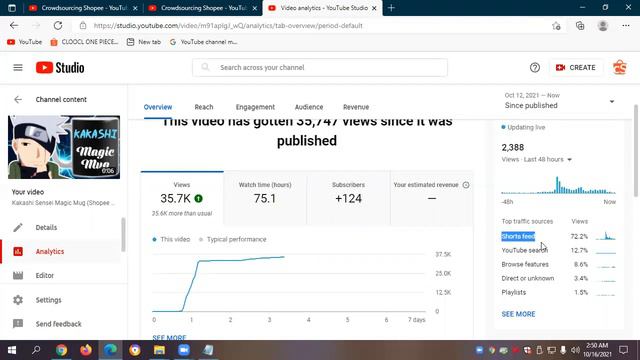Switch to the Audience tab
Viewport: 640px width, 360px height.
pyautogui.click(x=309, y=107)
